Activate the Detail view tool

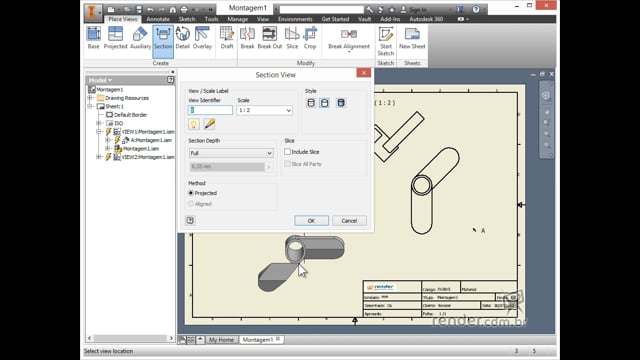coord(182,38)
